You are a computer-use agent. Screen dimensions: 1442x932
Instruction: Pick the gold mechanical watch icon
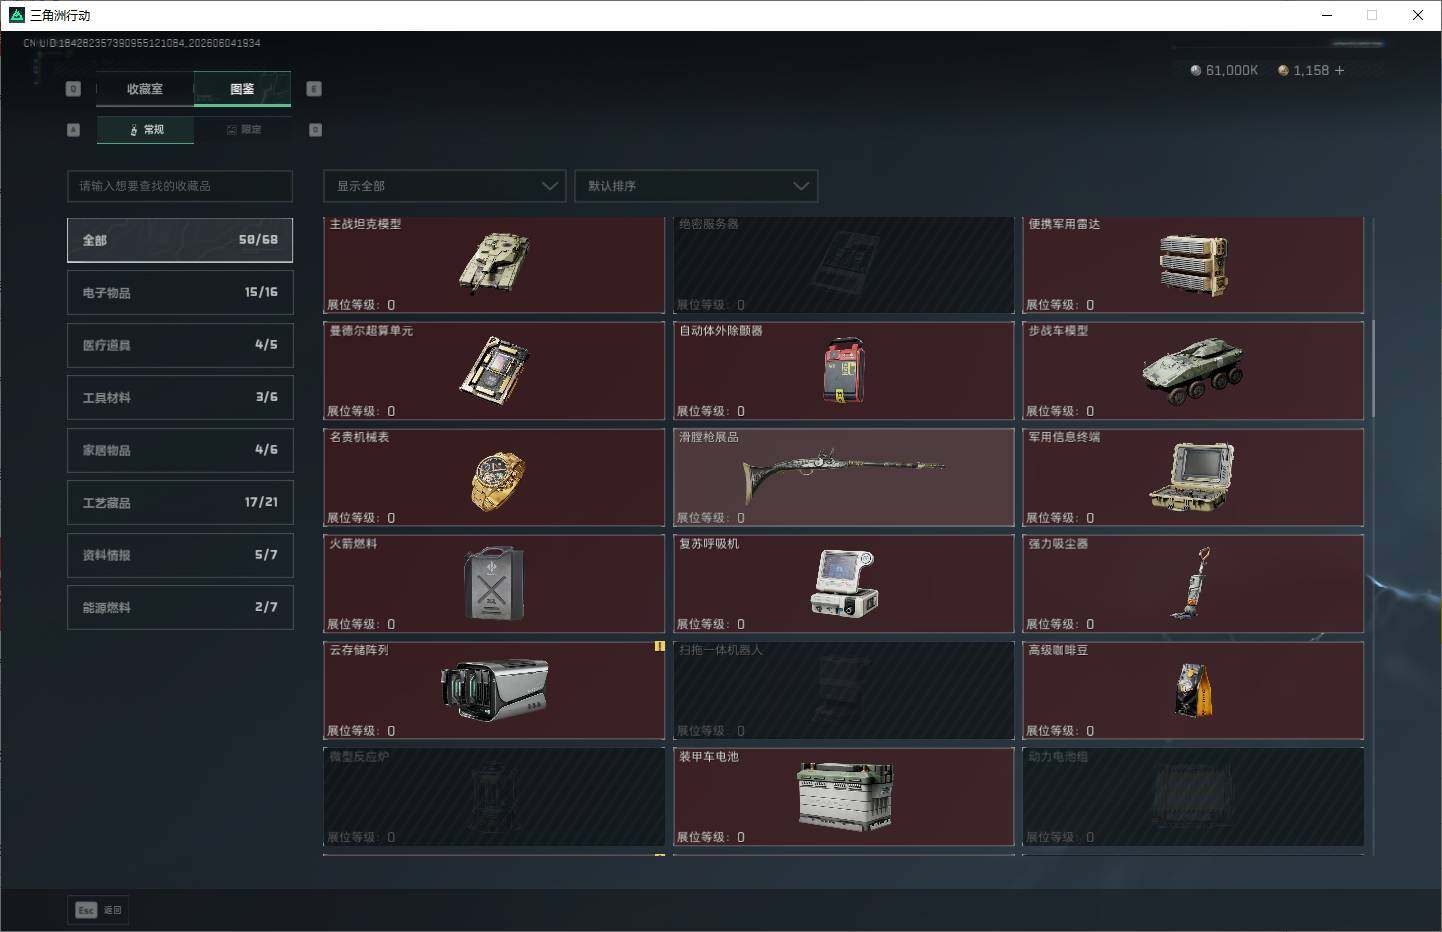pos(497,480)
